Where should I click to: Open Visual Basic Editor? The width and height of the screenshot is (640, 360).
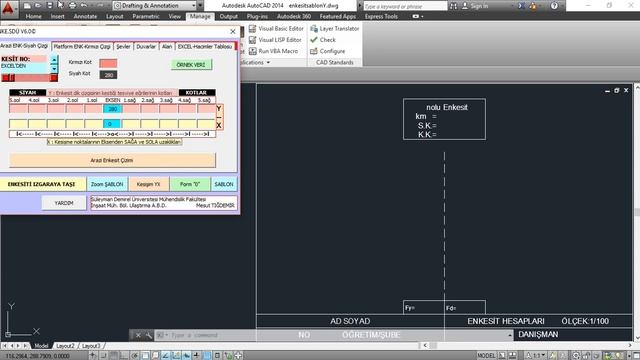point(276,29)
